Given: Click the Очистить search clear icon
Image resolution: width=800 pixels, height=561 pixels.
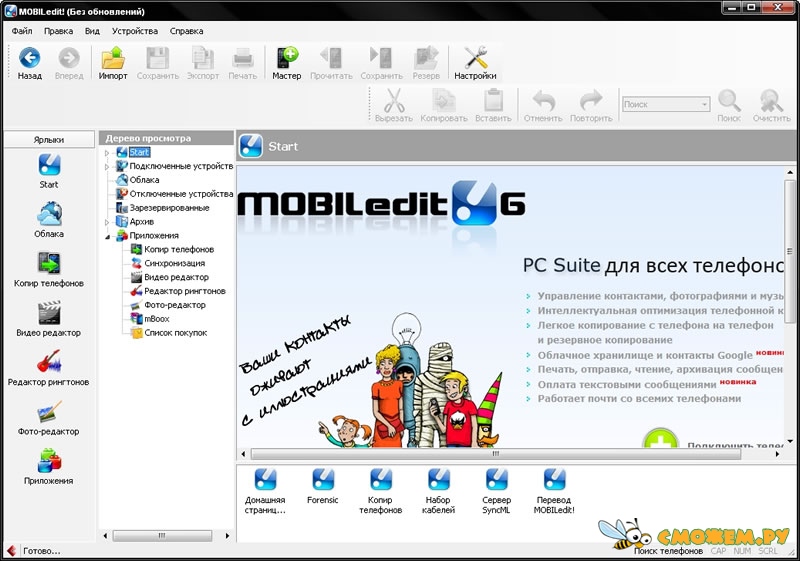Looking at the screenshot, I should [x=771, y=100].
